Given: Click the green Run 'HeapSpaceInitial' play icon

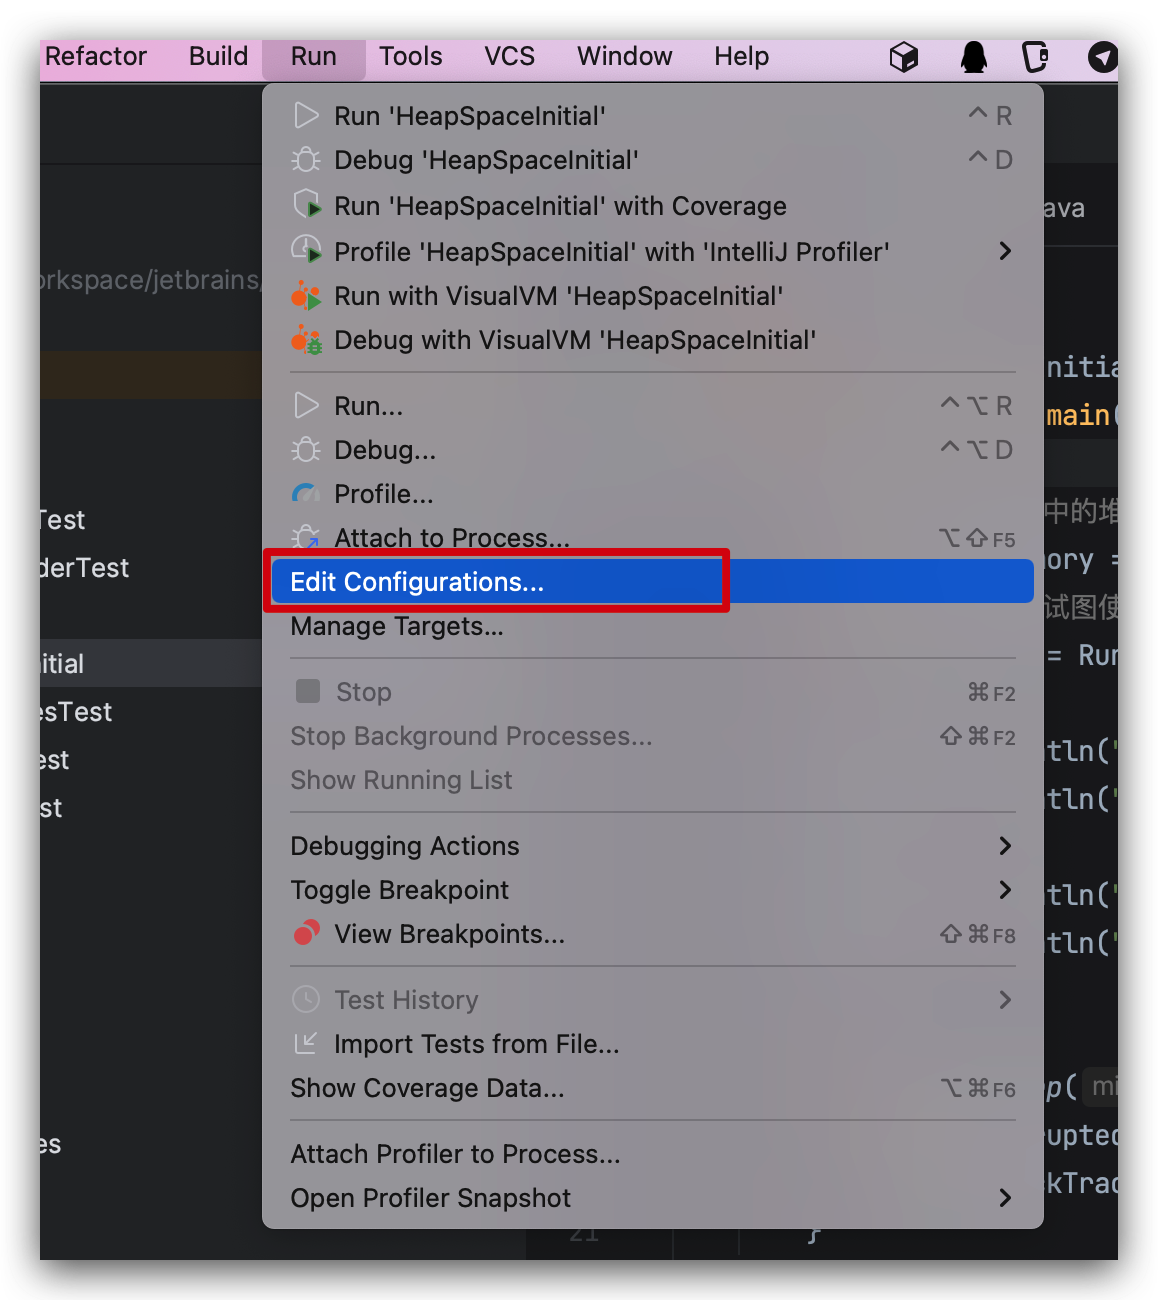Looking at the screenshot, I should (306, 116).
